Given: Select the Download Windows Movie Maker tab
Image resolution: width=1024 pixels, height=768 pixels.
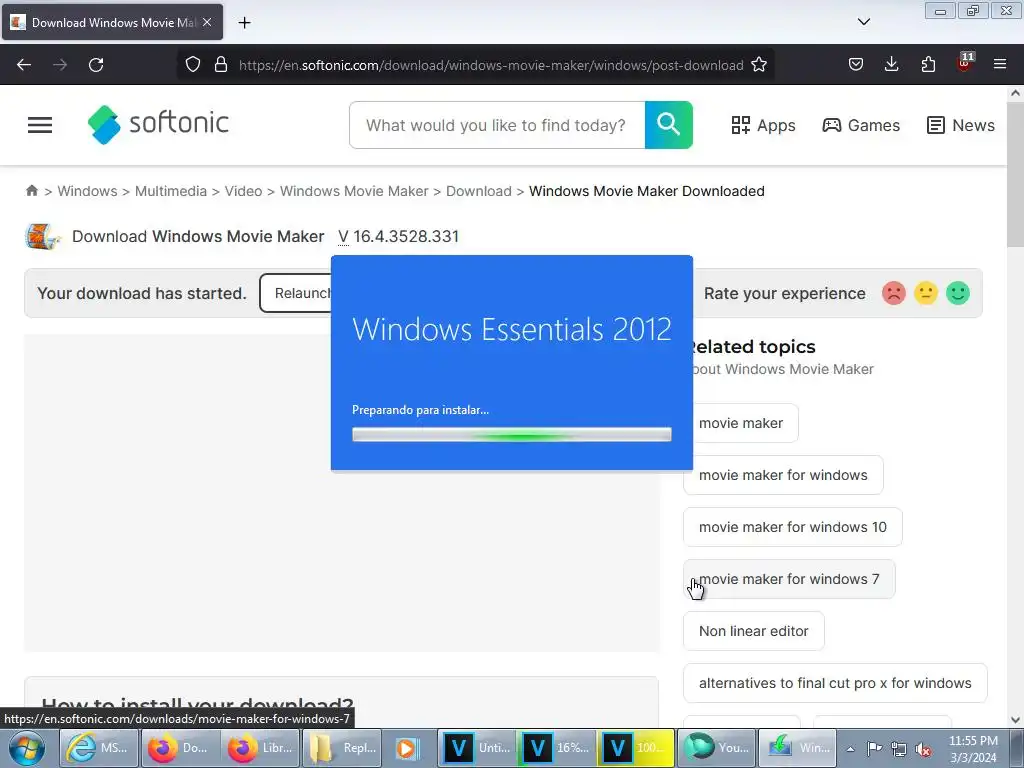Looking at the screenshot, I should [x=112, y=22].
